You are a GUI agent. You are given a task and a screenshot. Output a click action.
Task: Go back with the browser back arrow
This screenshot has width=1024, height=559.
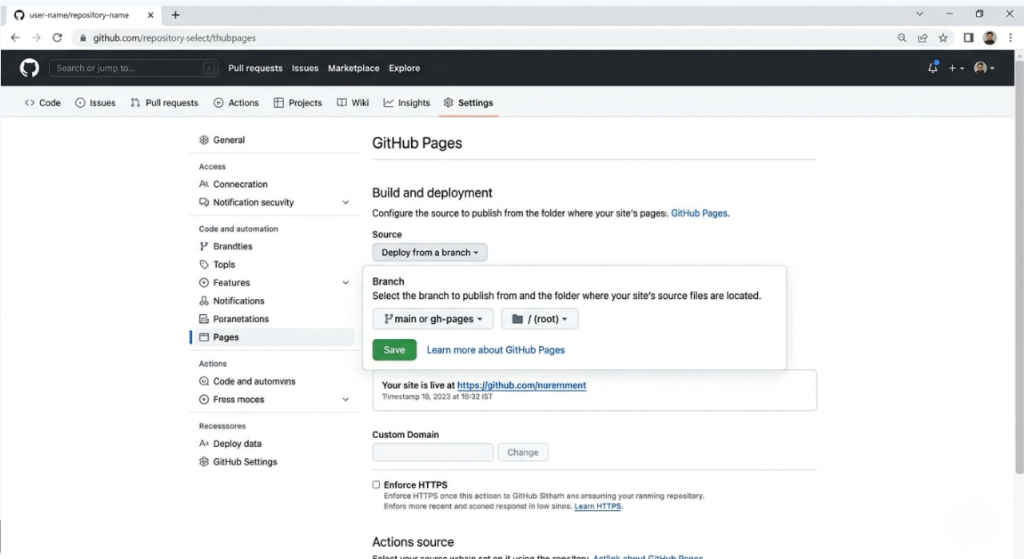click(x=15, y=38)
